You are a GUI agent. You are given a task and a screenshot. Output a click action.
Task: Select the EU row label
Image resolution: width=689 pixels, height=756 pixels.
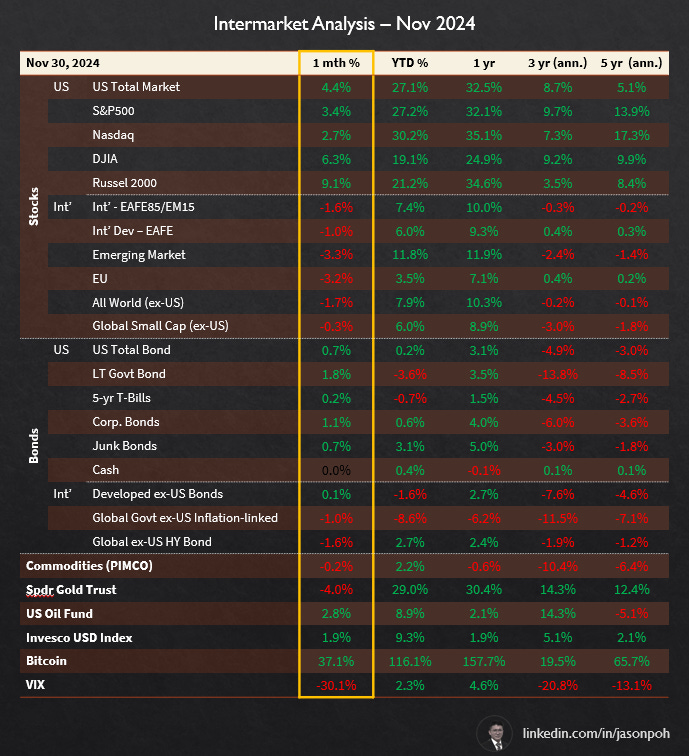pos(100,279)
